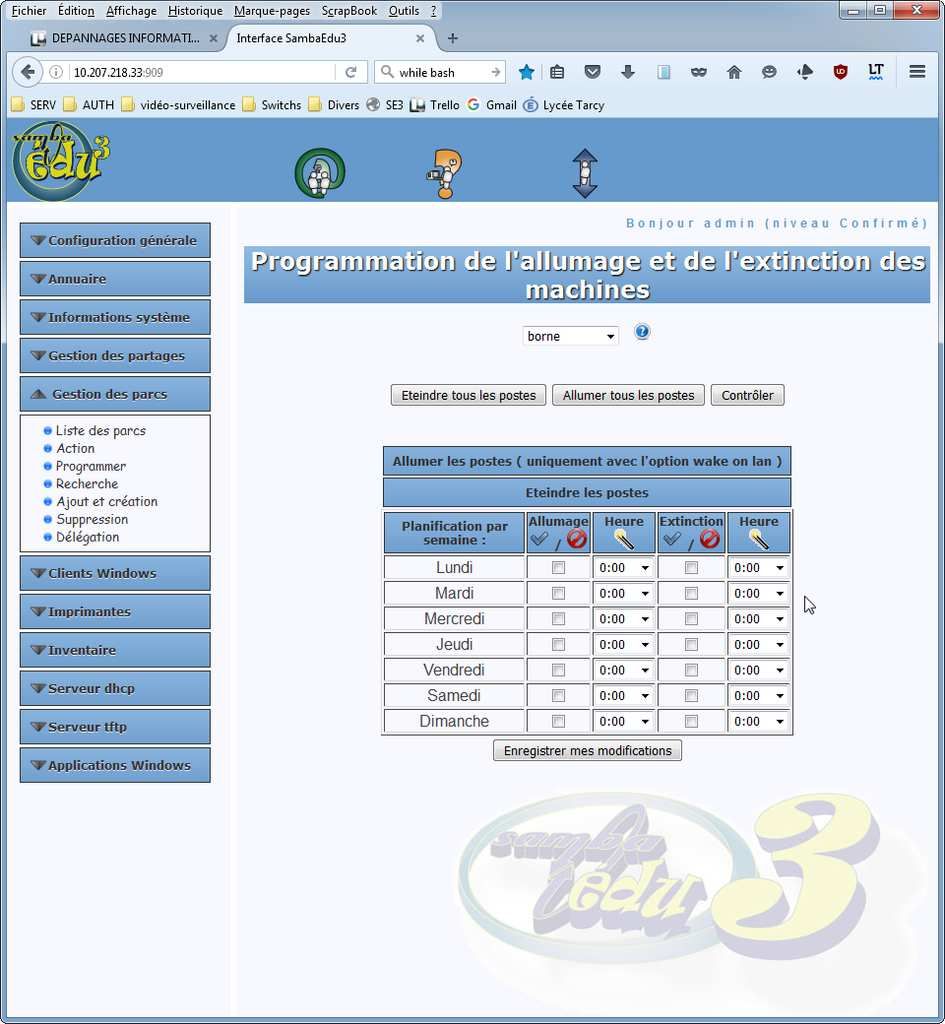The height and width of the screenshot is (1024, 945).
Task: Click the search go arrow icon
Action: 496,72
